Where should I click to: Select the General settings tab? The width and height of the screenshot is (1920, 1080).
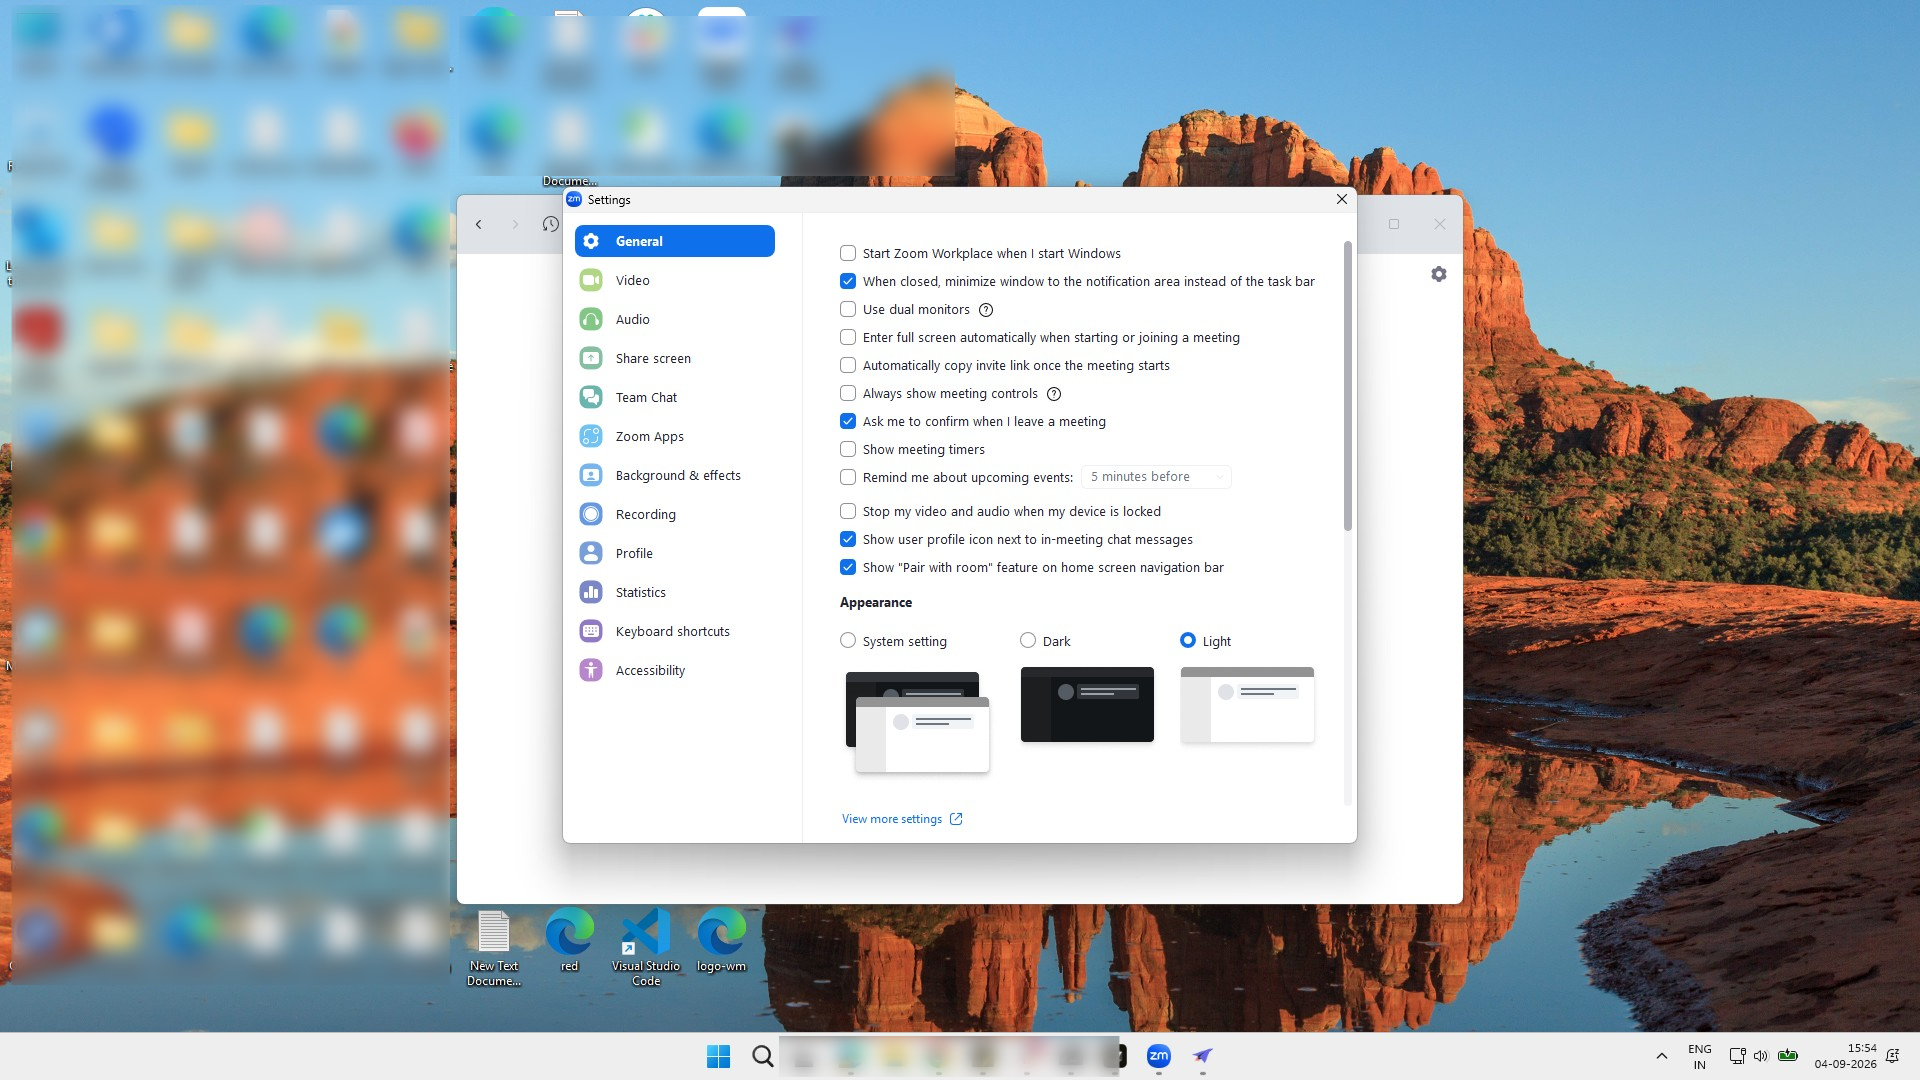coord(675,241)
